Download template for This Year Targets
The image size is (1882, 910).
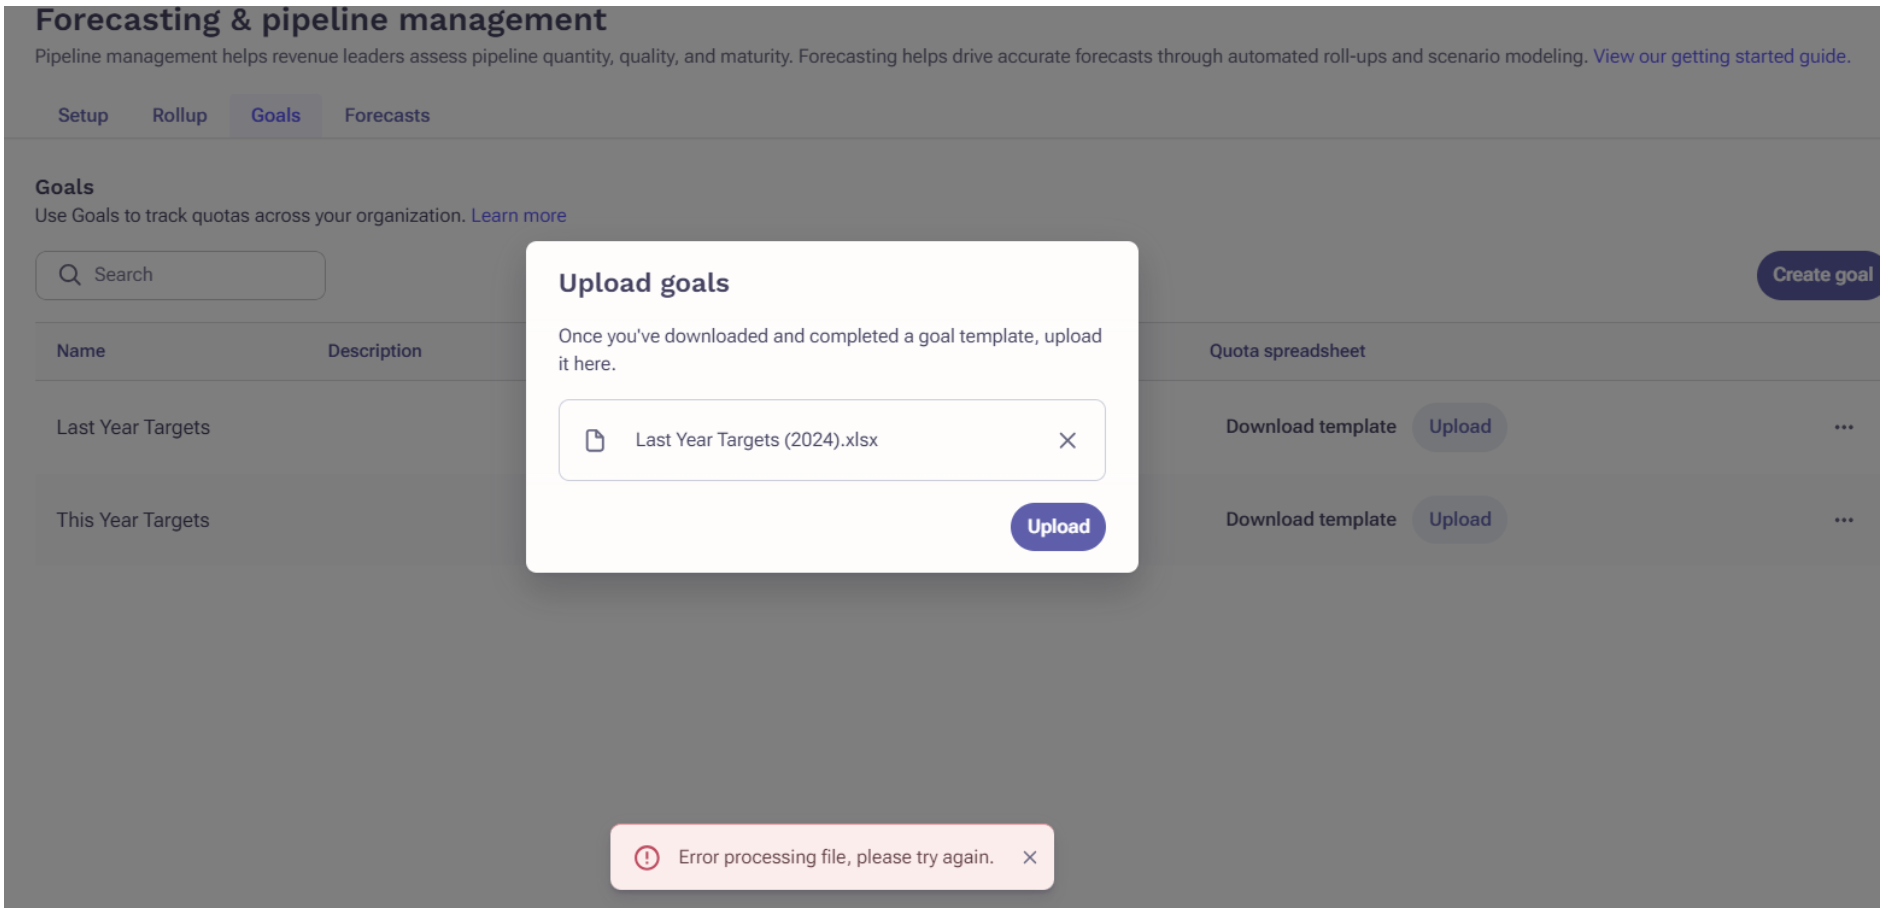pyautogui.click(x=1311, y=520)
